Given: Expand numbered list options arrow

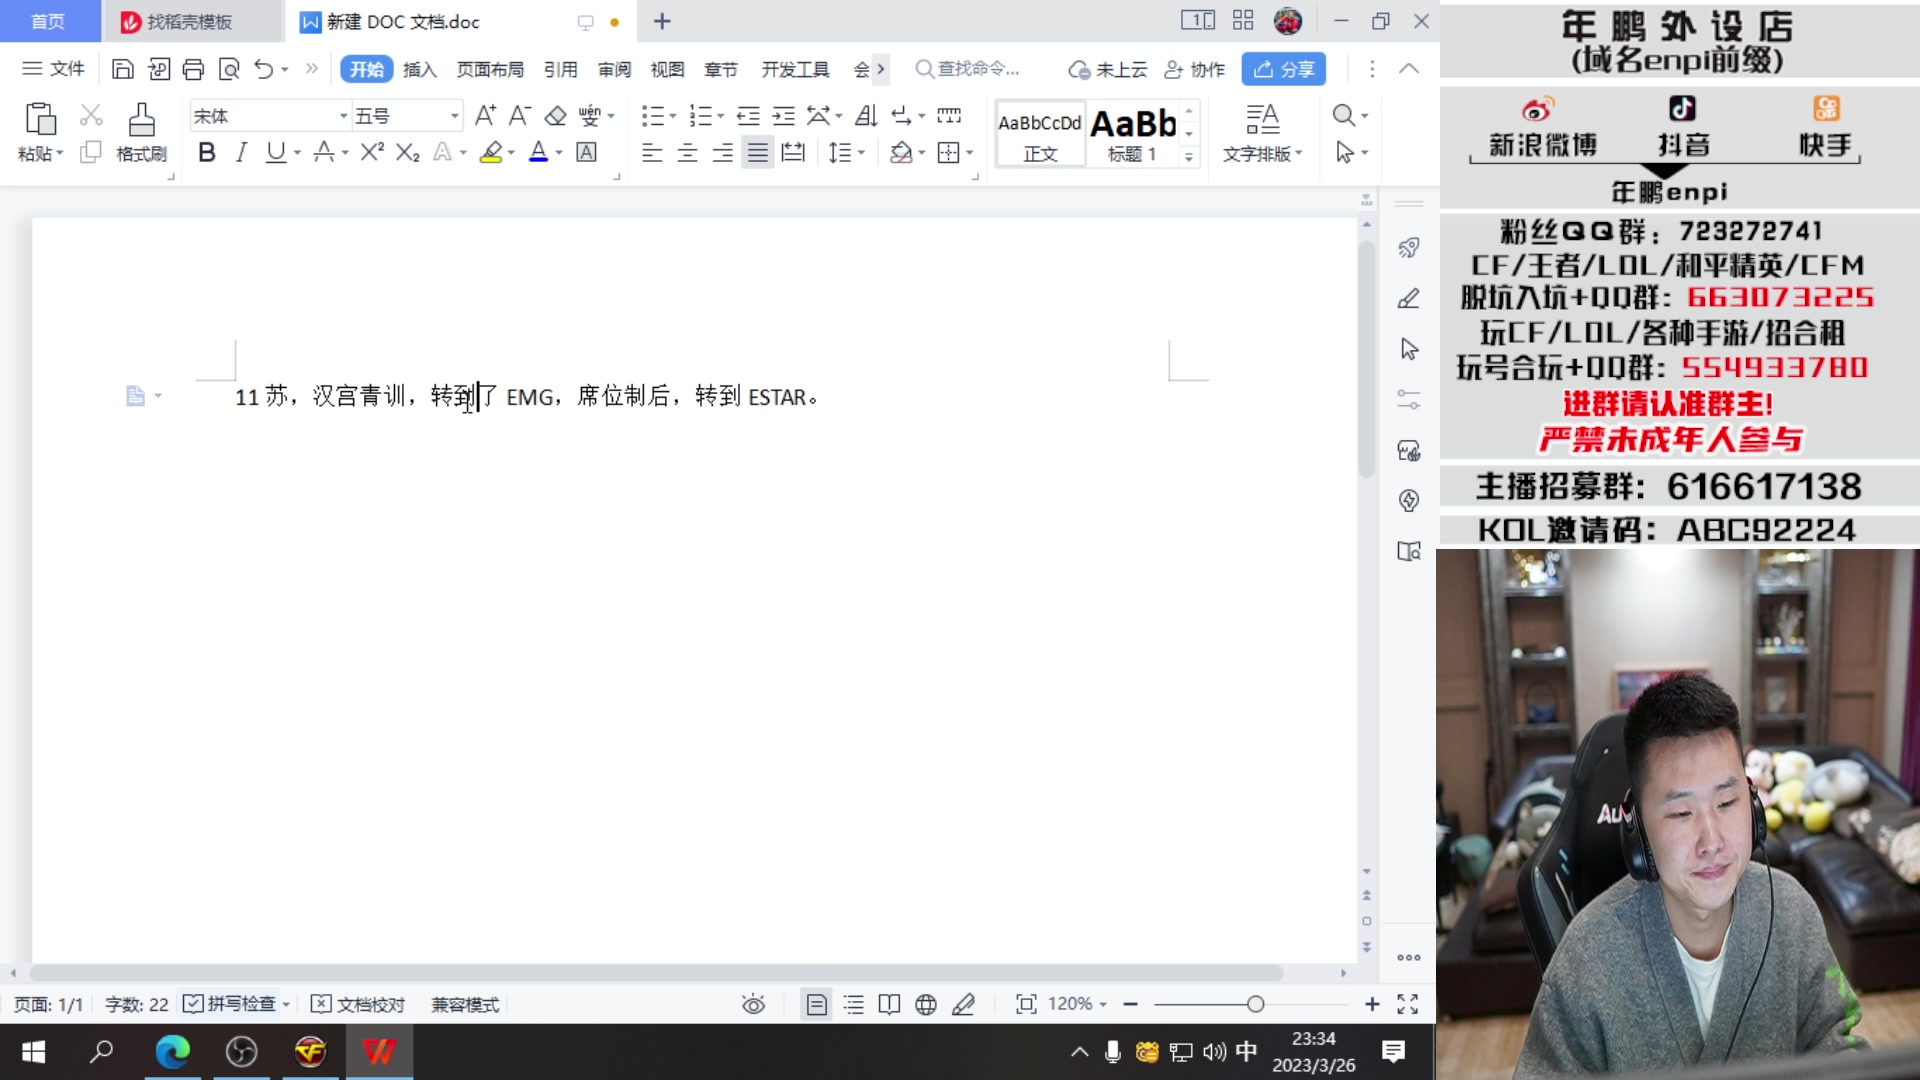Looking at the screenshot, I should 721,116.
